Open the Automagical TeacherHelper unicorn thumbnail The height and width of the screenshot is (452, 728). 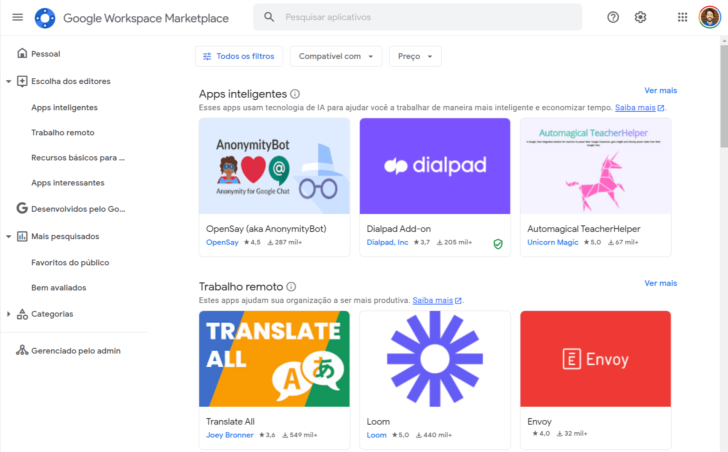pos(596,166)
